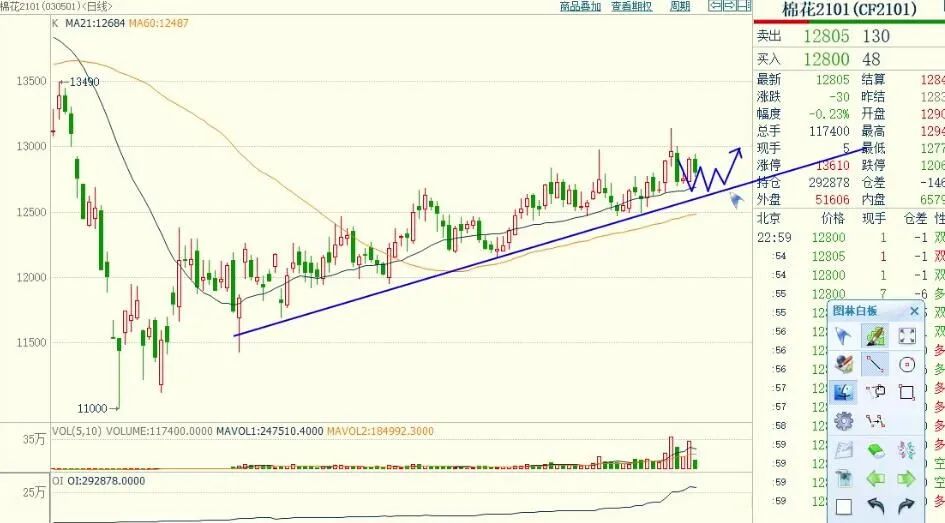
Task: Click the 棉花2101 (CF2101) contract title
Action: point(849,9)
